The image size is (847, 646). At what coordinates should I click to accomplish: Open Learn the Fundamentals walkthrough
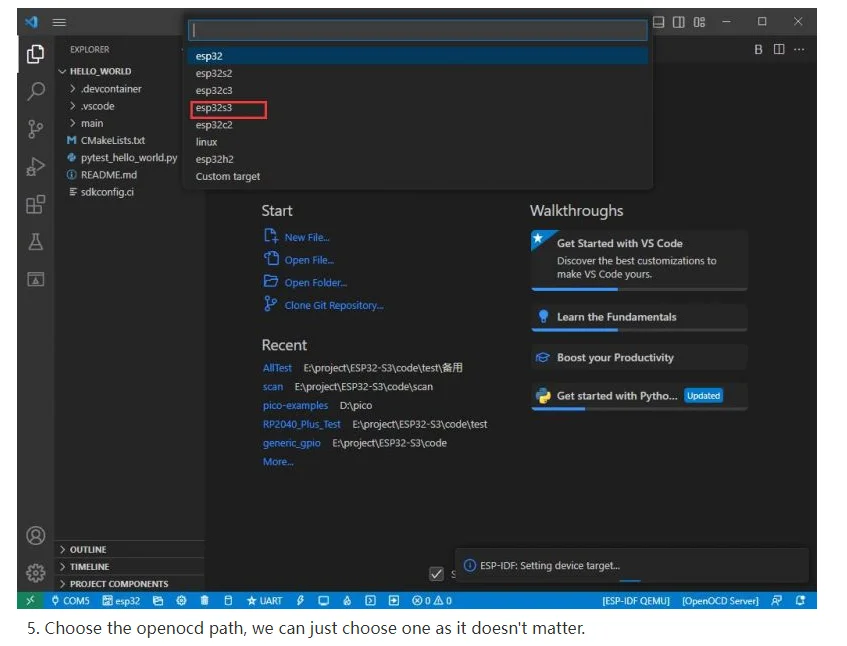[x=640, y=317]
